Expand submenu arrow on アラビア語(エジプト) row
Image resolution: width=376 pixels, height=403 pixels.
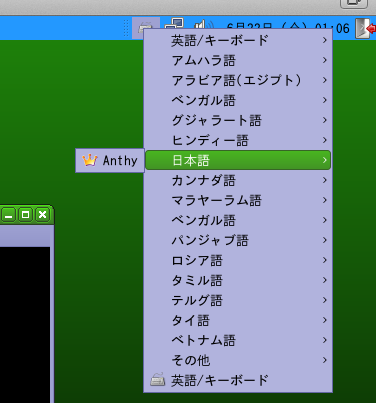pos(325,80)
